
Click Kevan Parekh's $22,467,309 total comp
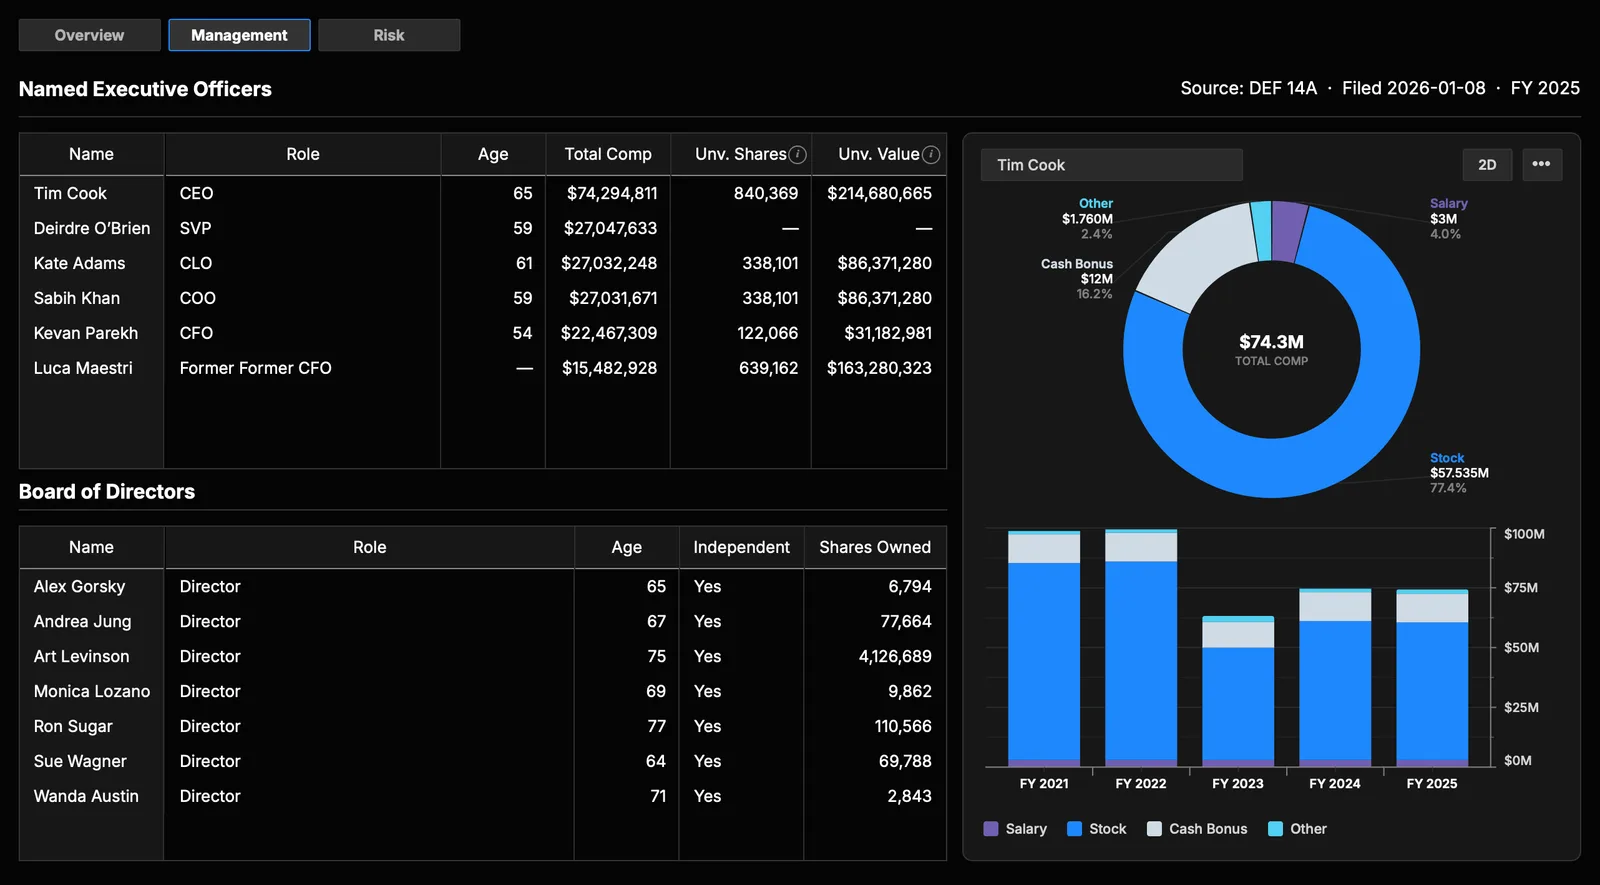point(609,333)
